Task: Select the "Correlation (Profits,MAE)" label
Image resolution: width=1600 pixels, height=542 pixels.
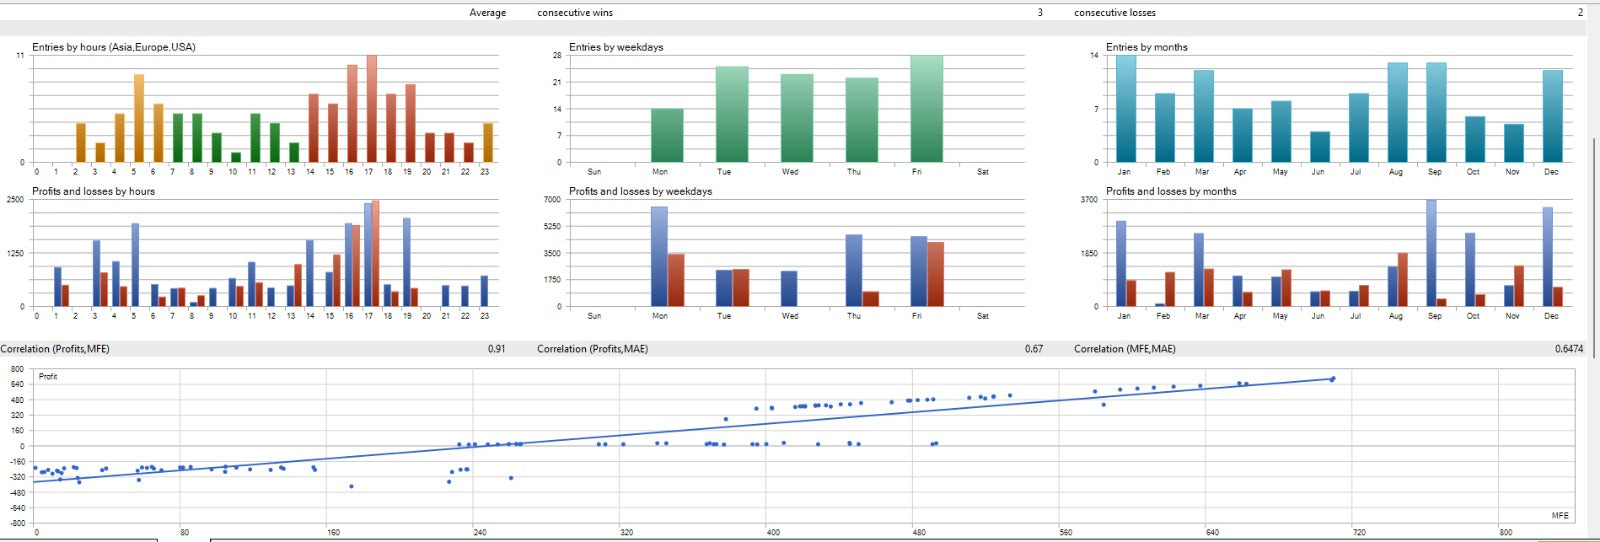Action: point(592,349)
